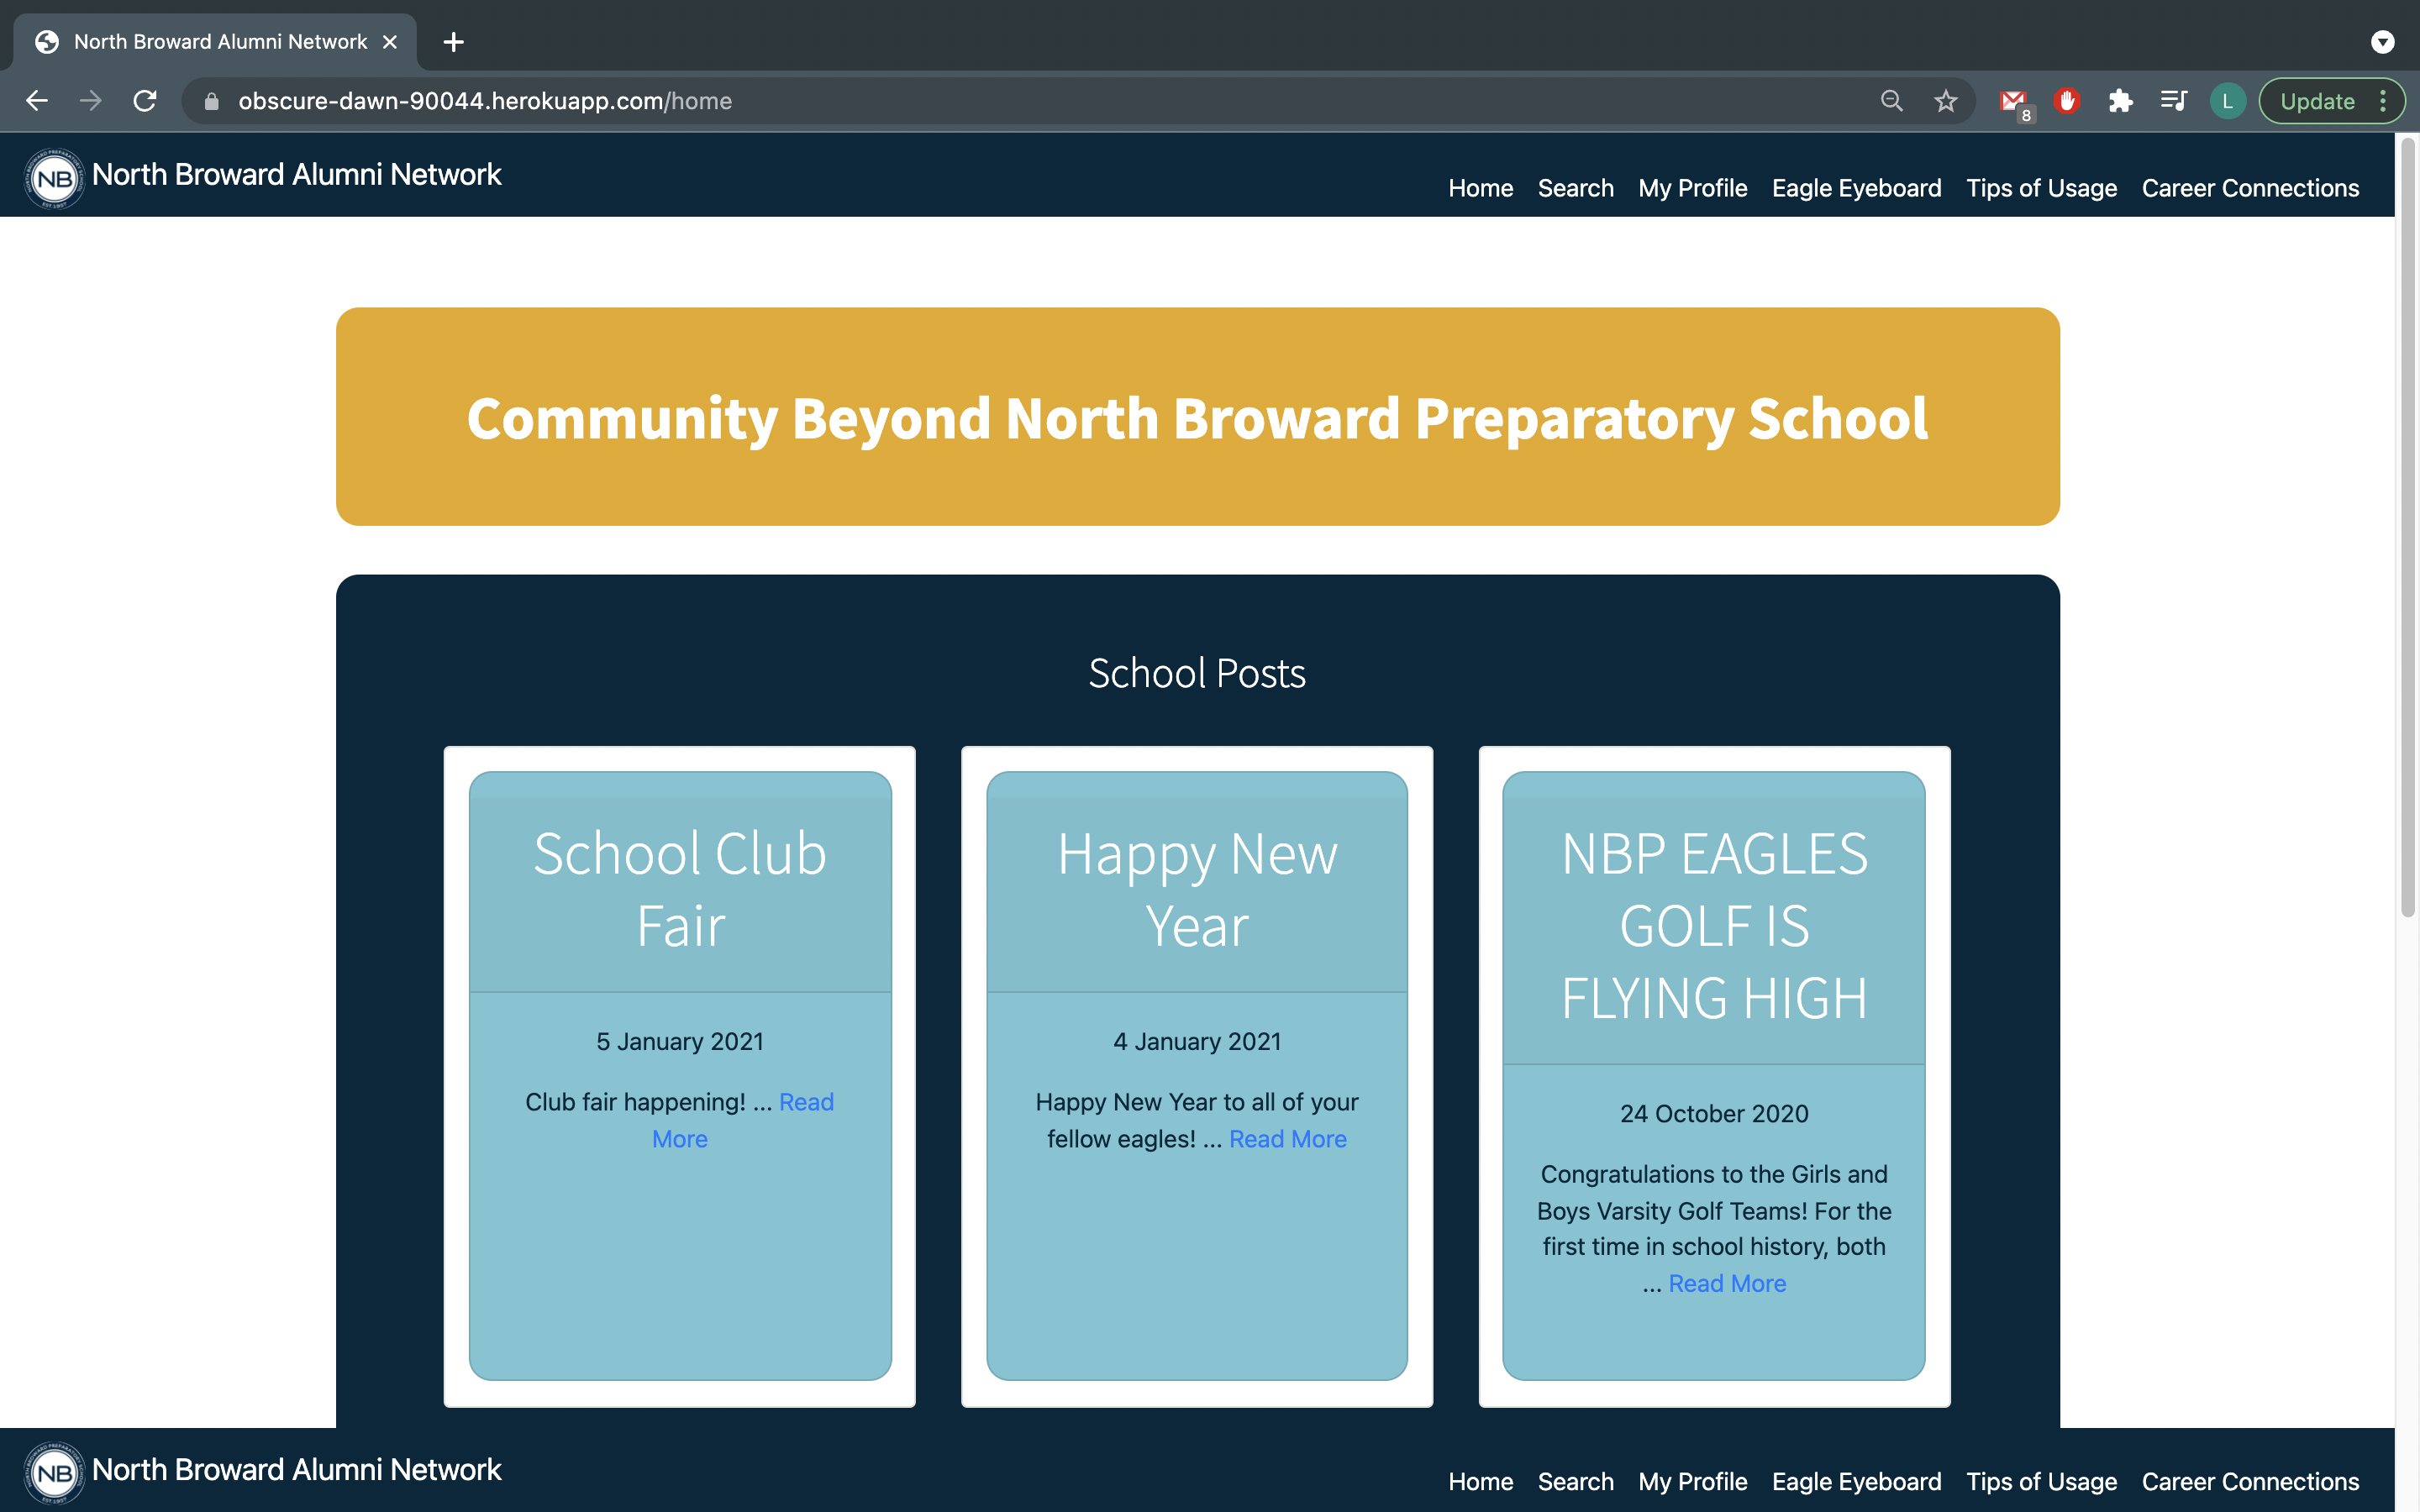
Task: Go to Career Connections in top nav
Action: (x=2250, y=188)
